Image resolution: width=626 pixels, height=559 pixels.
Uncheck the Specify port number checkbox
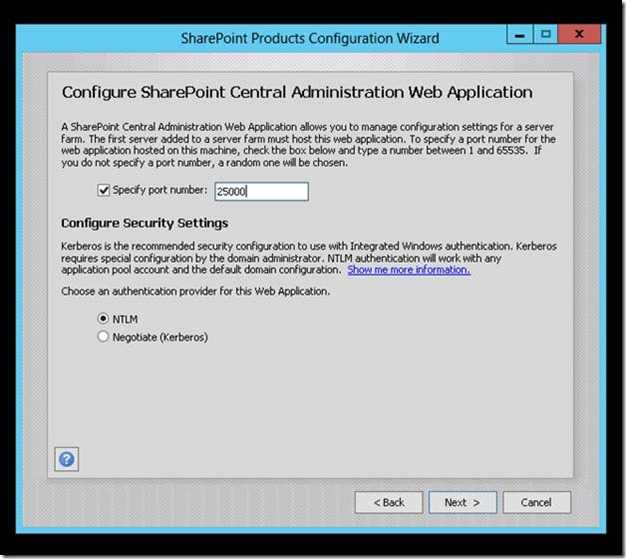[x=103, y=190]
